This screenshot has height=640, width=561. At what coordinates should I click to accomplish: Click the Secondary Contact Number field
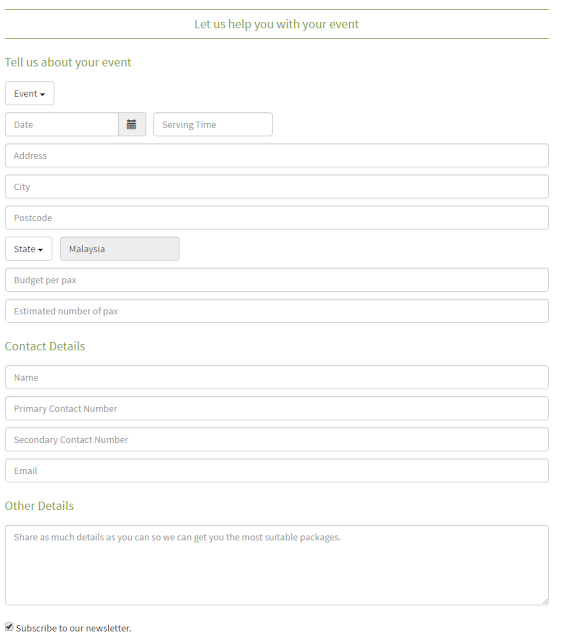pyautogui.click(x=277, y=440)
